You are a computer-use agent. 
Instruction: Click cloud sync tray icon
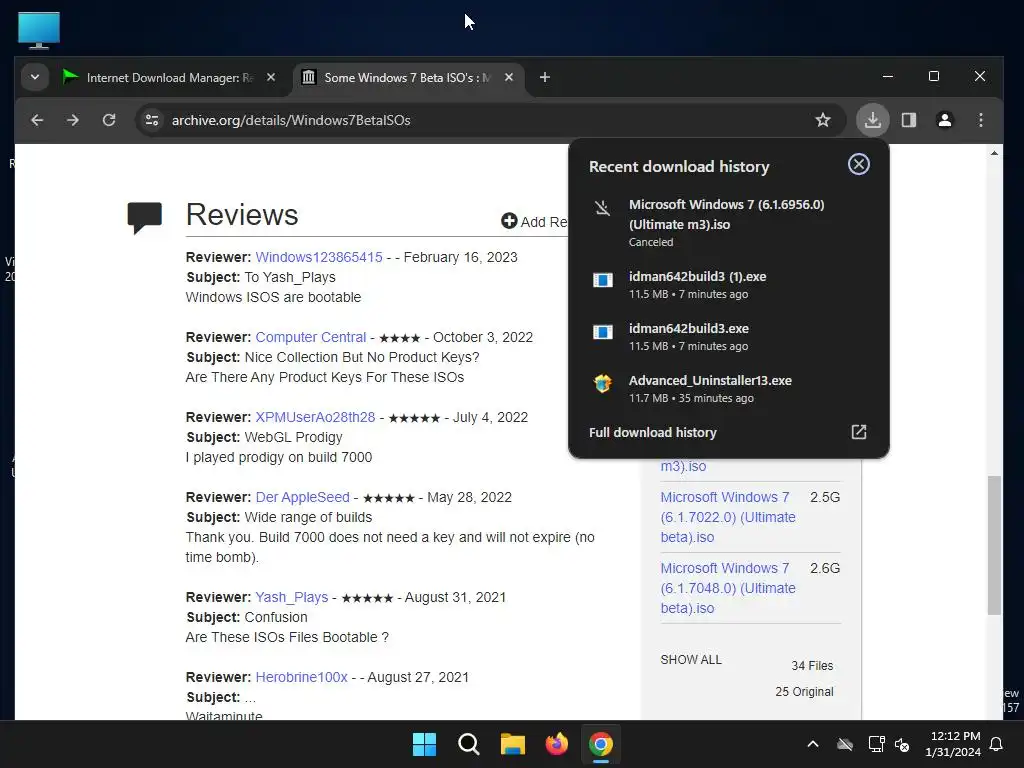(x=844, y=744)
